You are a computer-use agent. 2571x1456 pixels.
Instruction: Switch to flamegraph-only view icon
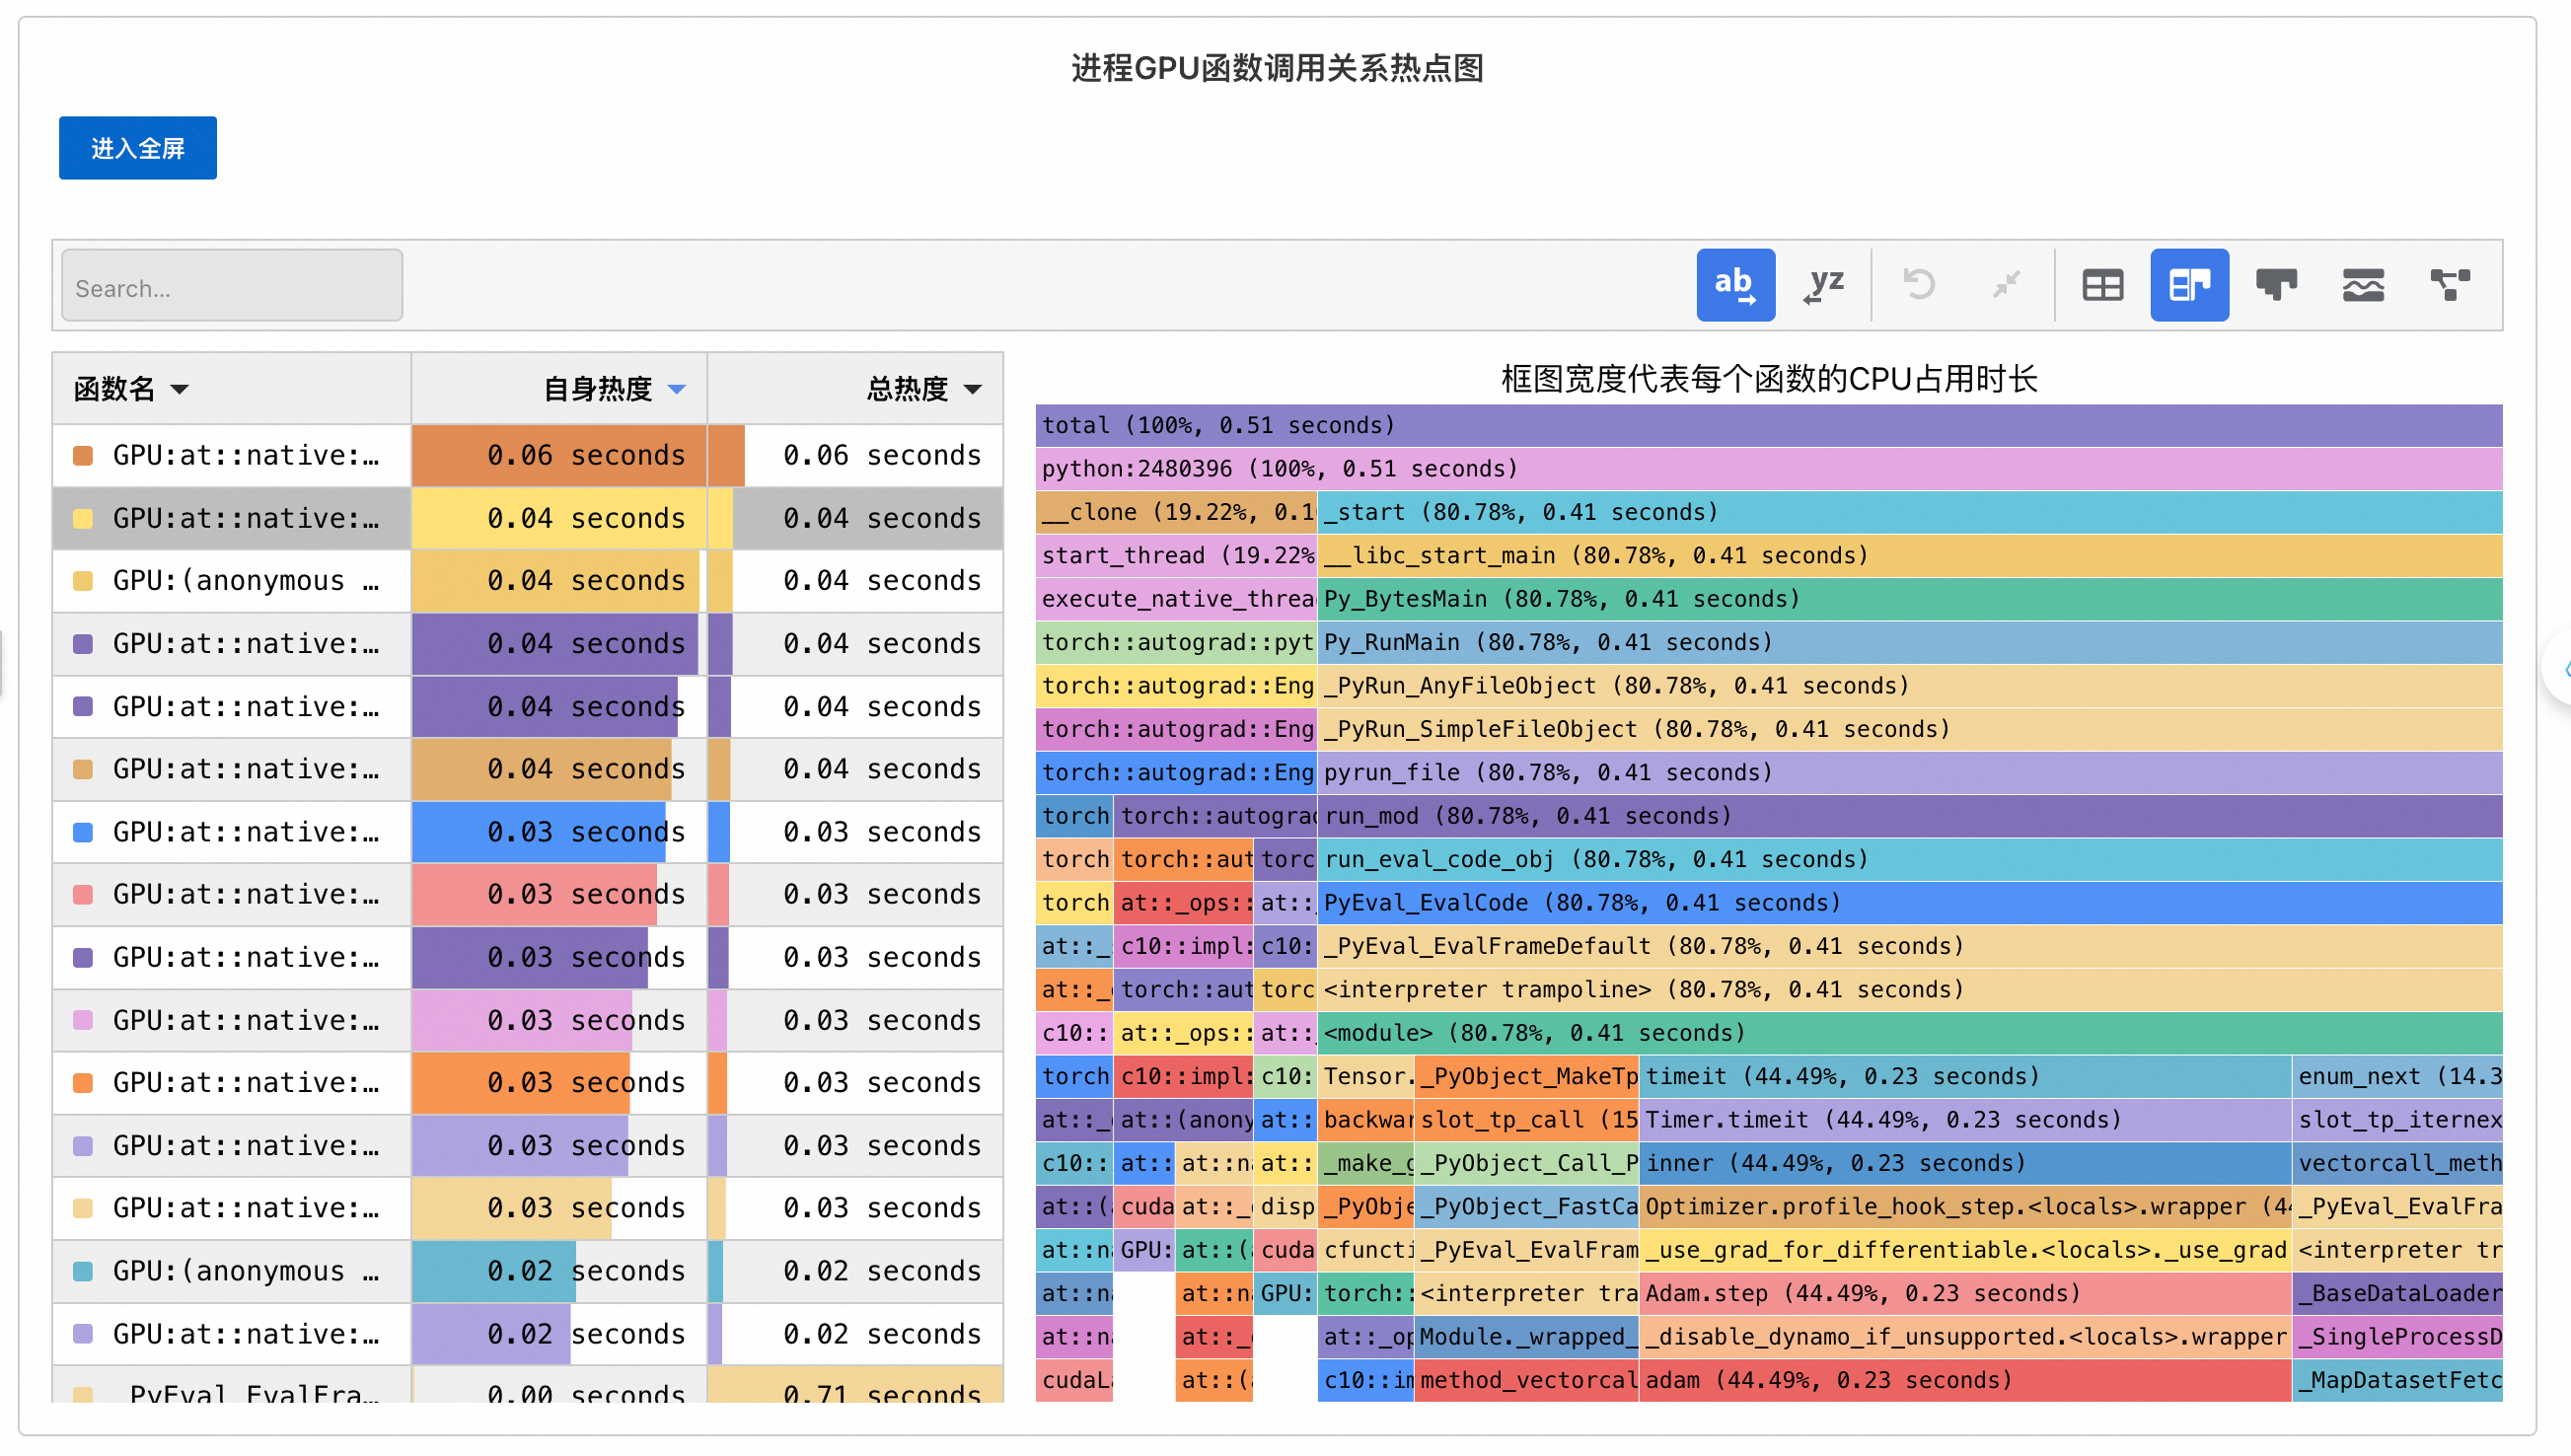[x=2276, y=285]
